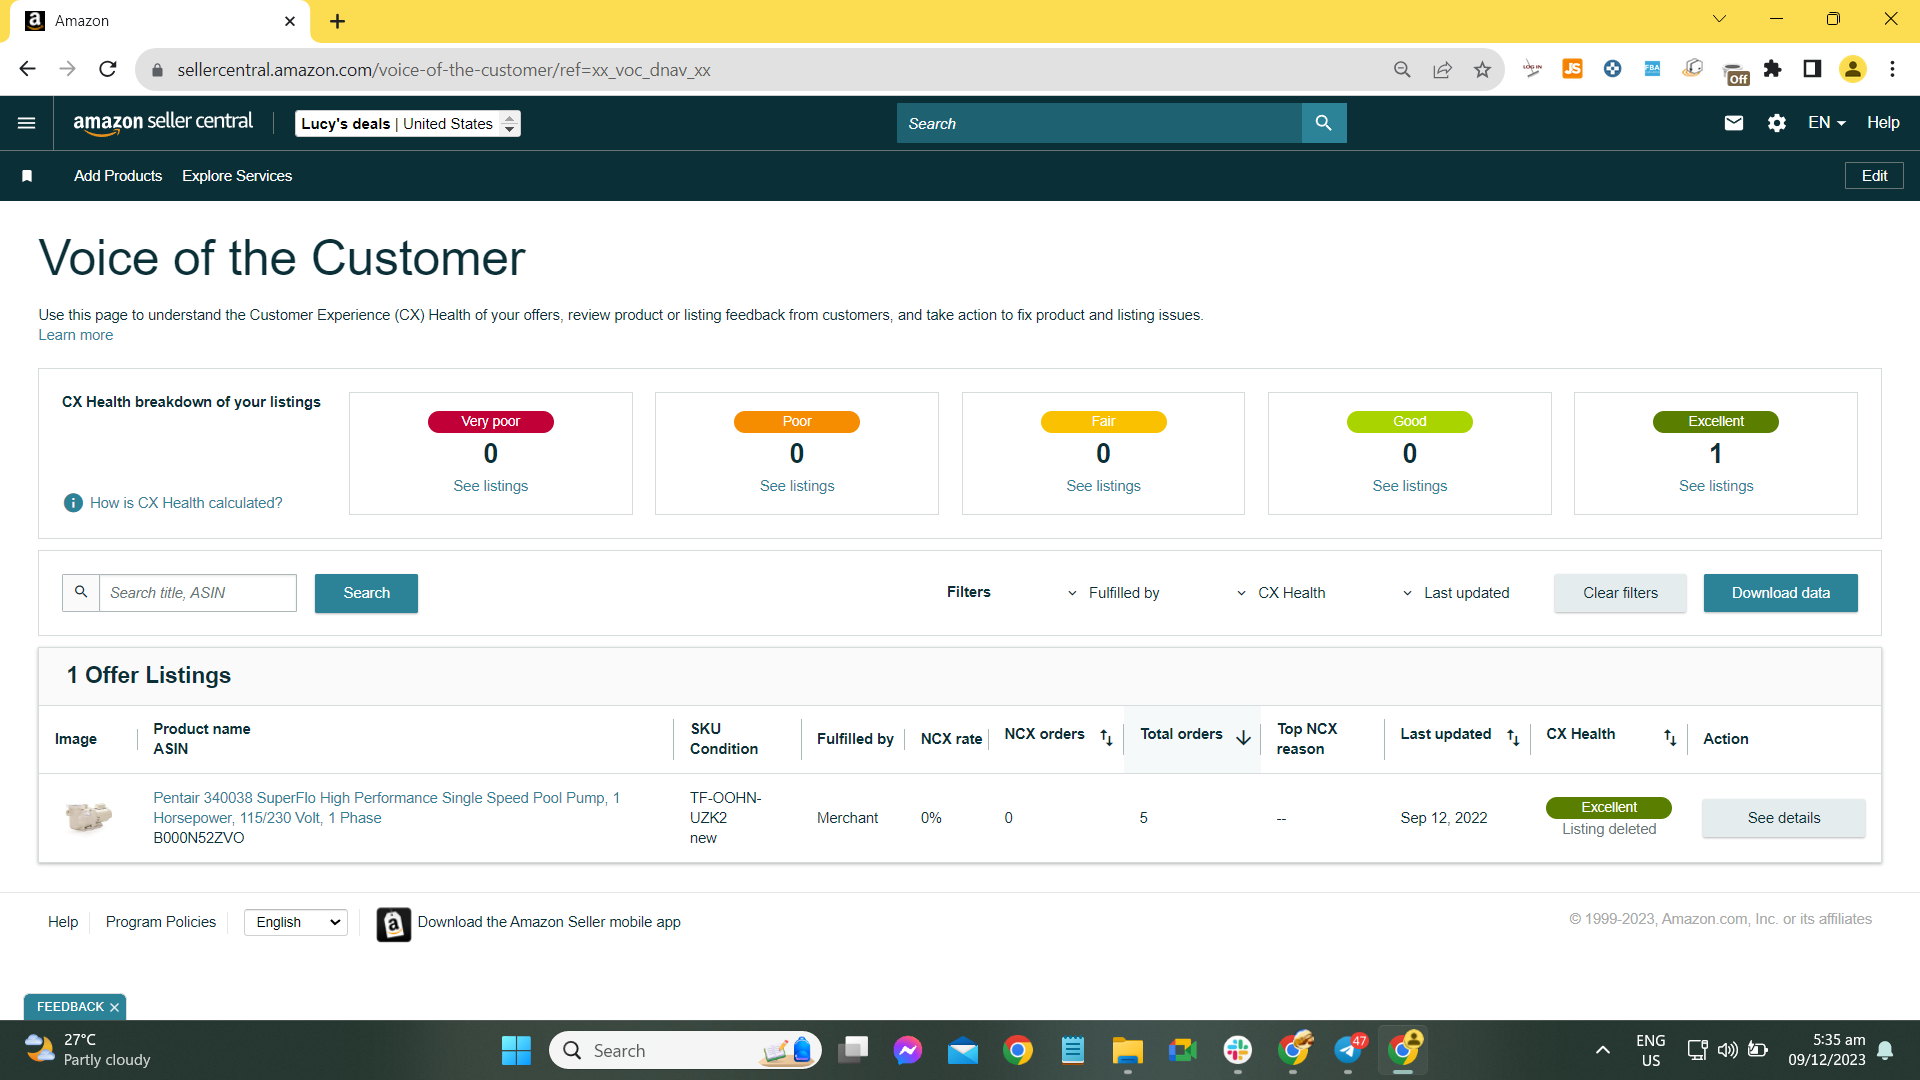Open the EN language dropdown
1920x1080 pixels.
click(1826, 123)
